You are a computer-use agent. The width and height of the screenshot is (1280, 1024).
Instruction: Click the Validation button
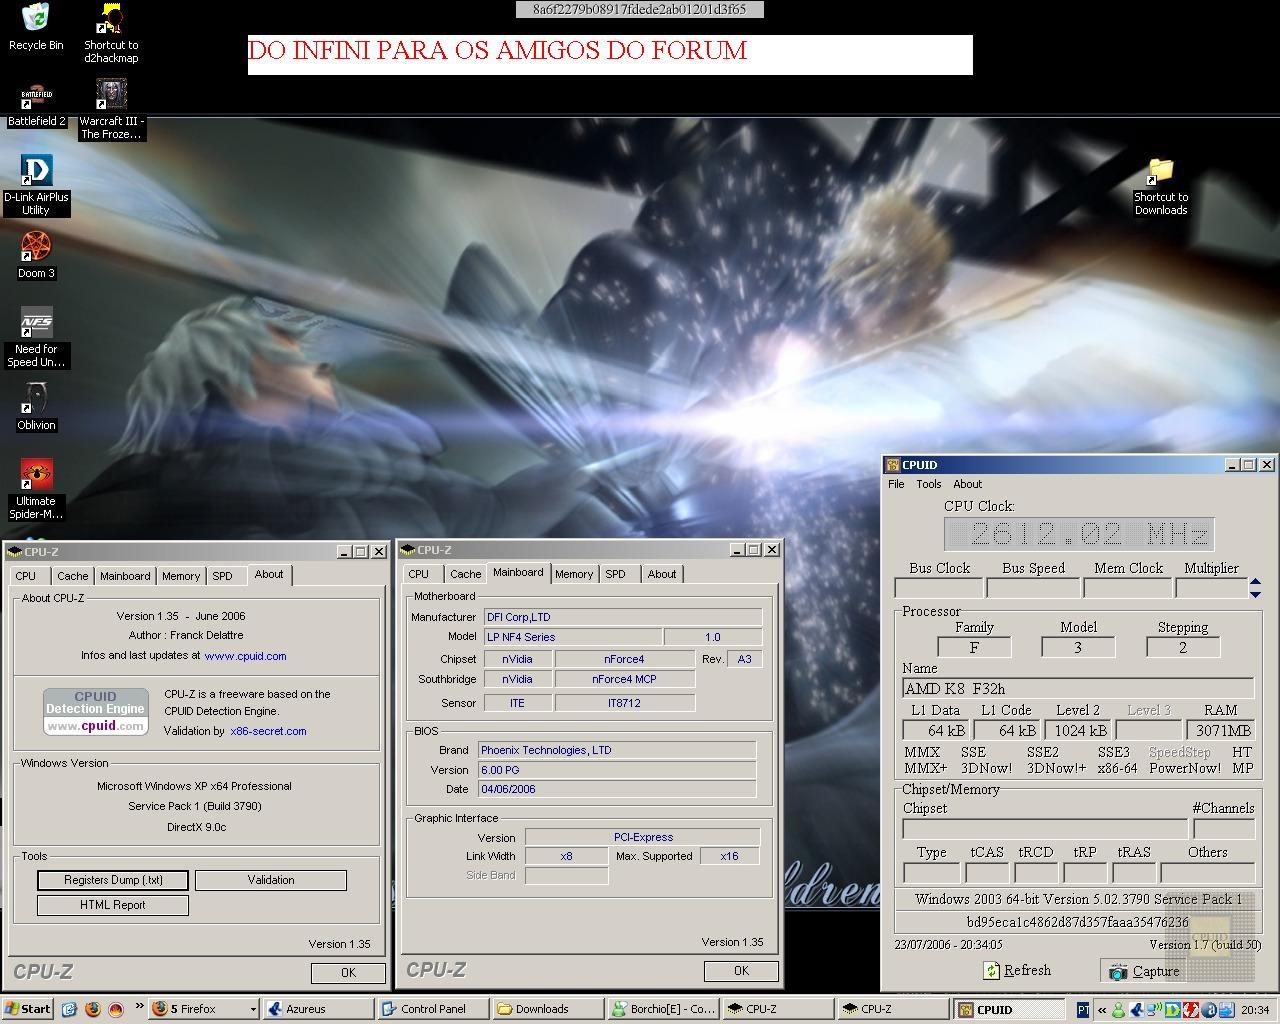pos(271,880)
